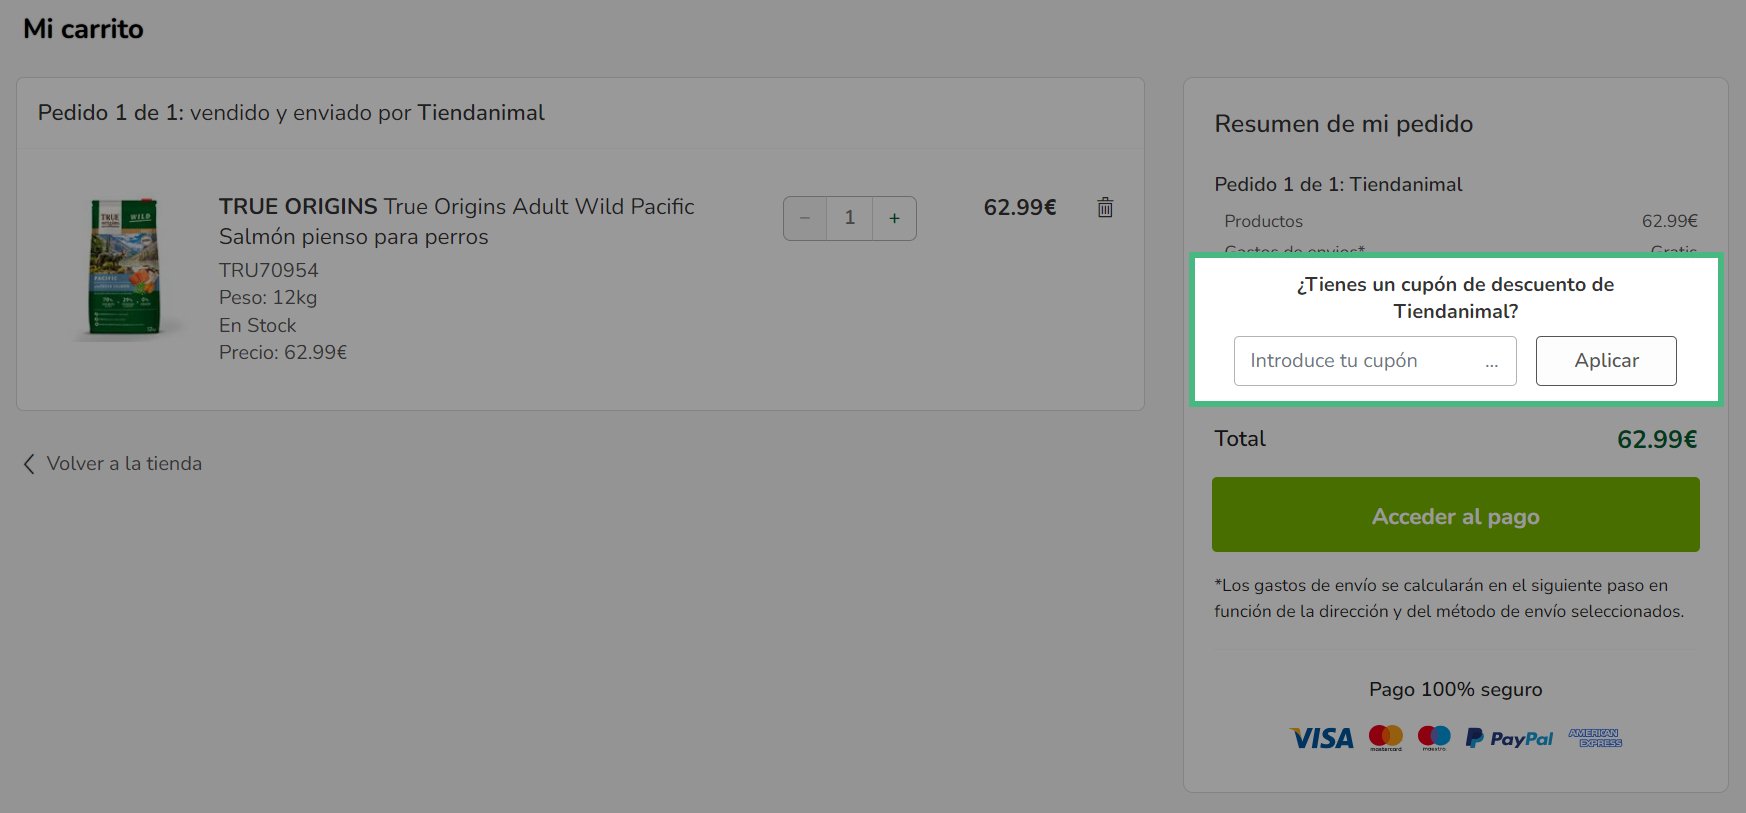Click the American Express payment logo
This screenshot has height=813, width=1746.
(1595, 738)
